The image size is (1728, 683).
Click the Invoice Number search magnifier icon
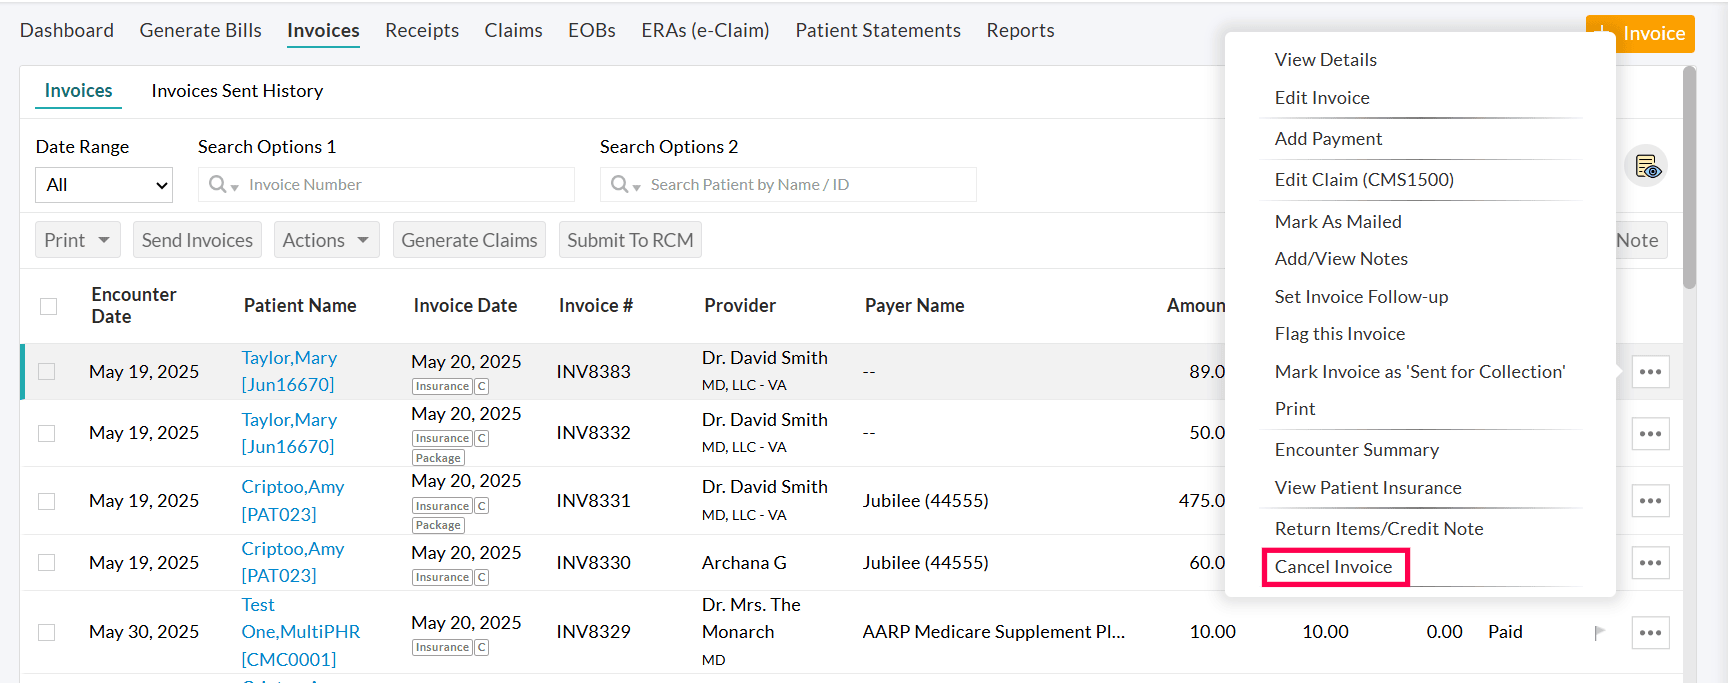click(x=217, y=185)
